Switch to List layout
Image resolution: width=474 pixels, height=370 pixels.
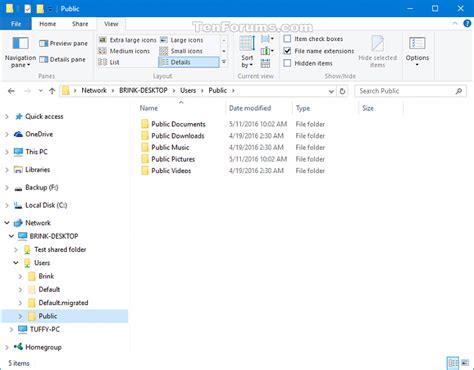click(x=109, y=62)
